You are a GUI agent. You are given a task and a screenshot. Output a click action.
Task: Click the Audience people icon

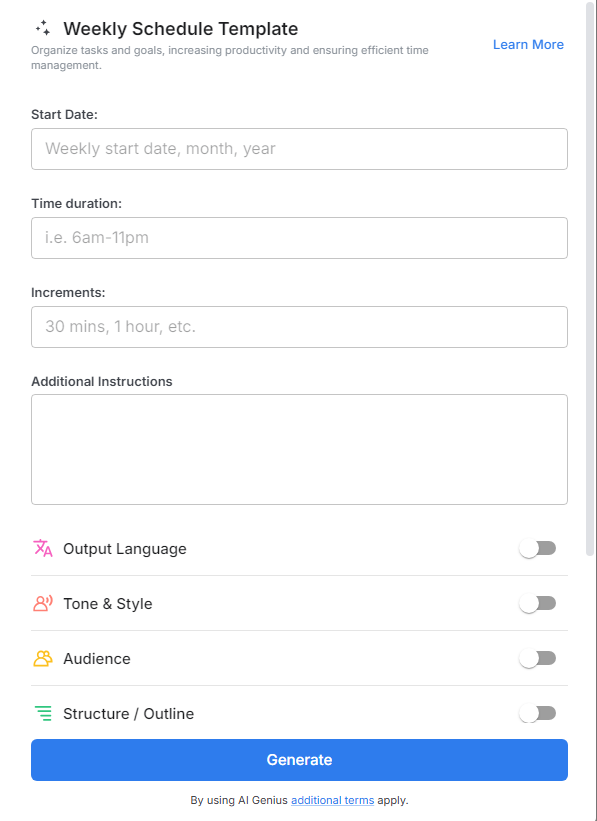coord(42,658)
